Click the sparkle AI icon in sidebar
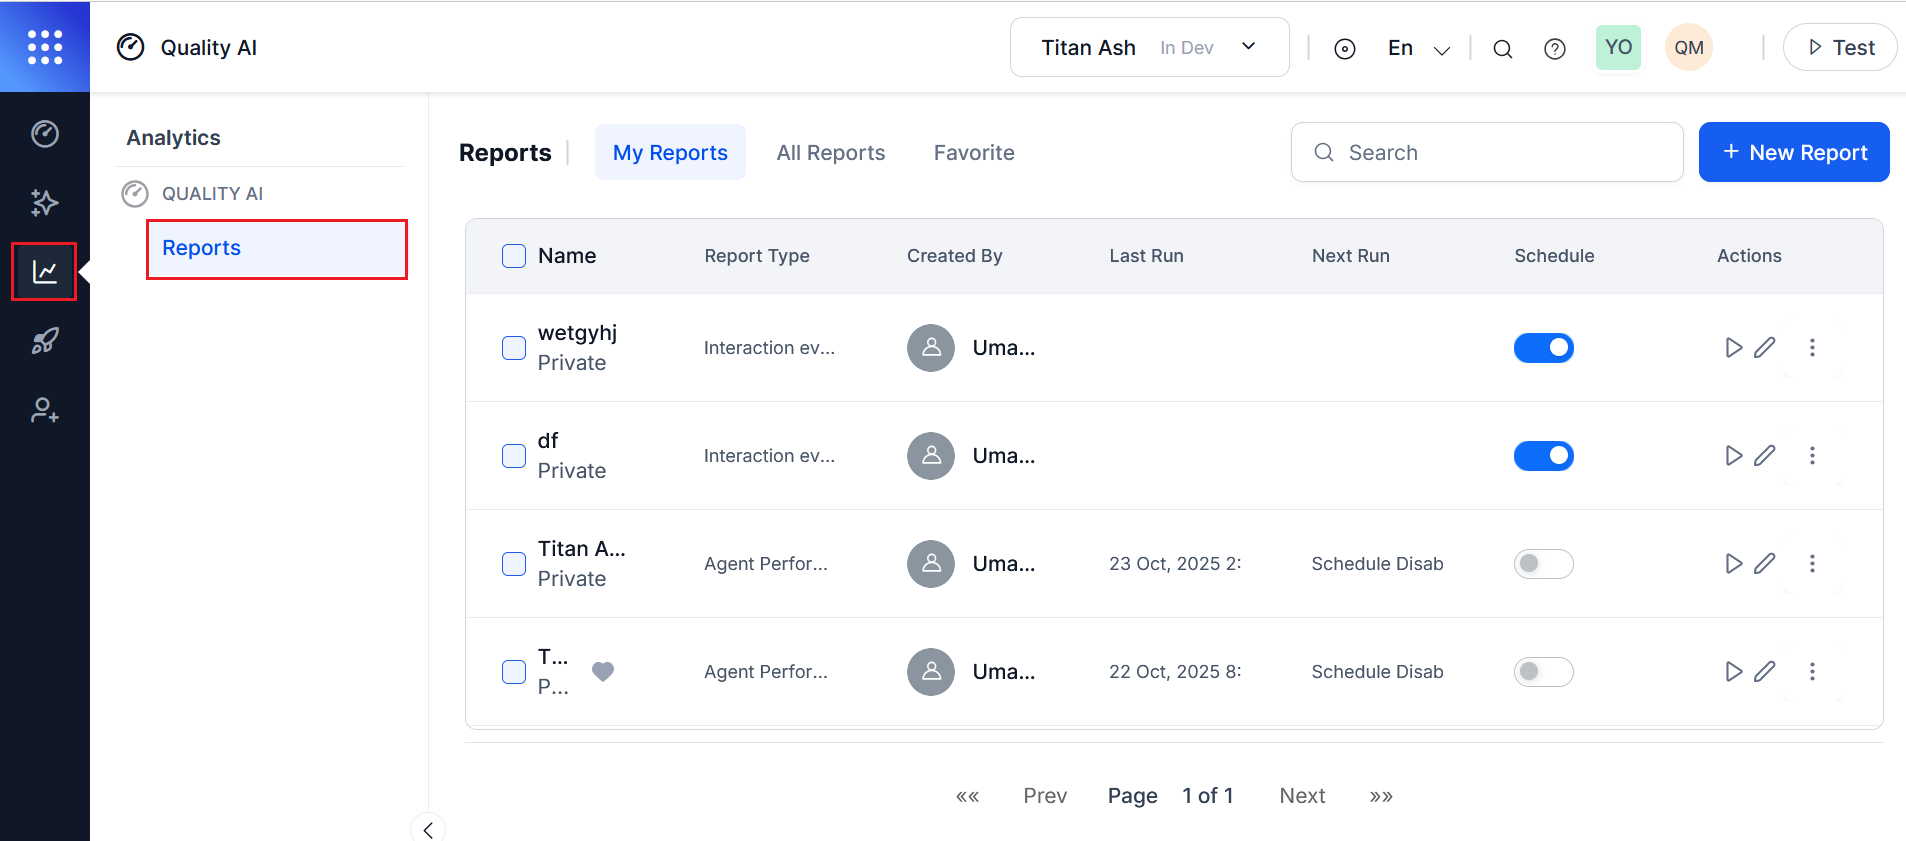The height and width of the screenshot is (841, 1906). point(45,203)
